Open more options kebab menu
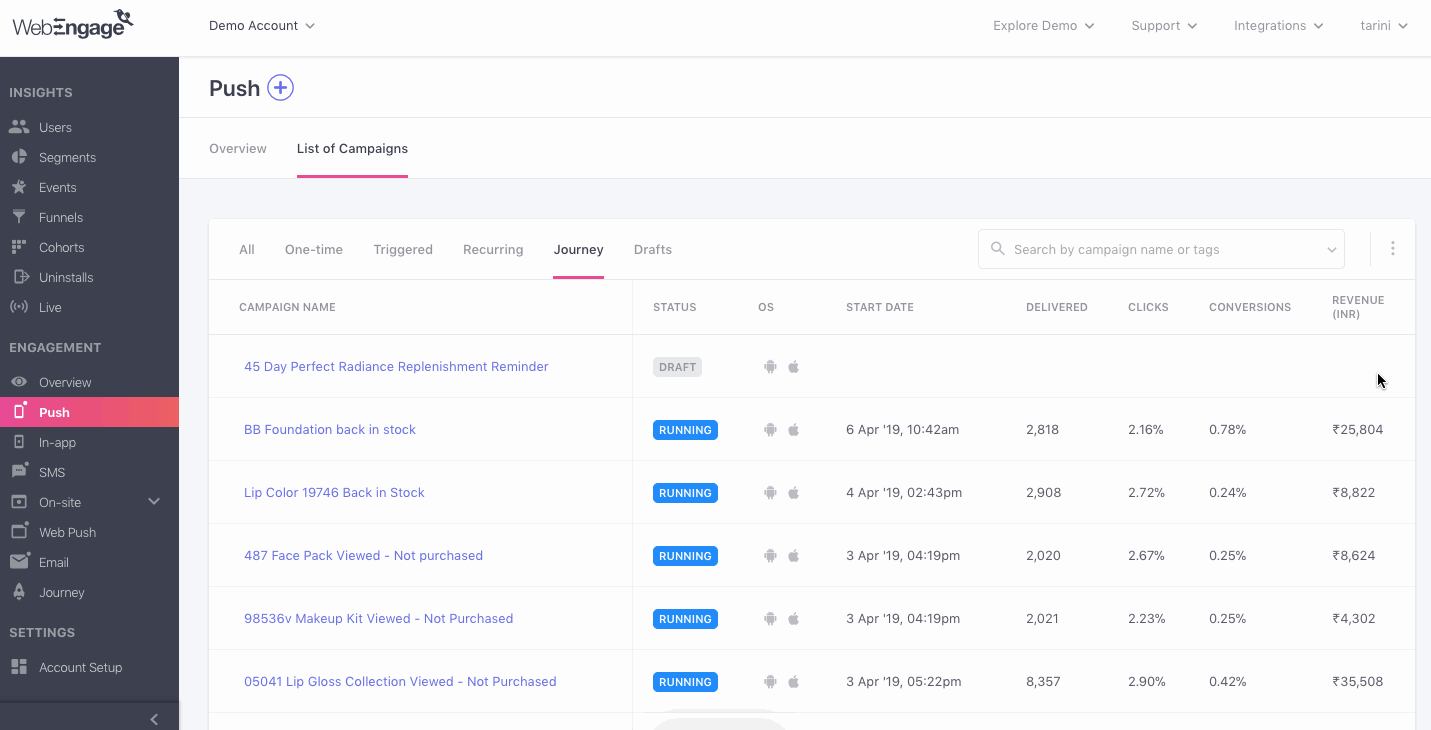 1392,248
